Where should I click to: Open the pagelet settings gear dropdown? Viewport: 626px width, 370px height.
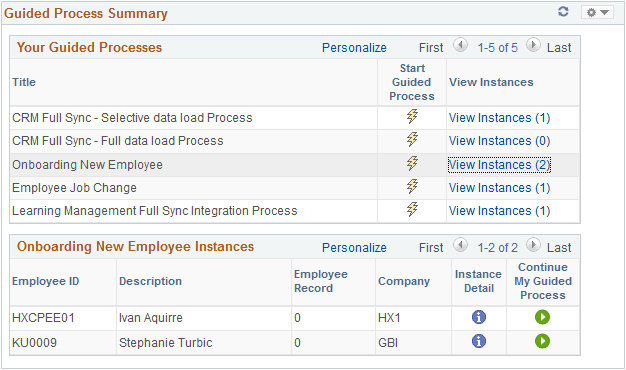coord(597,12)
